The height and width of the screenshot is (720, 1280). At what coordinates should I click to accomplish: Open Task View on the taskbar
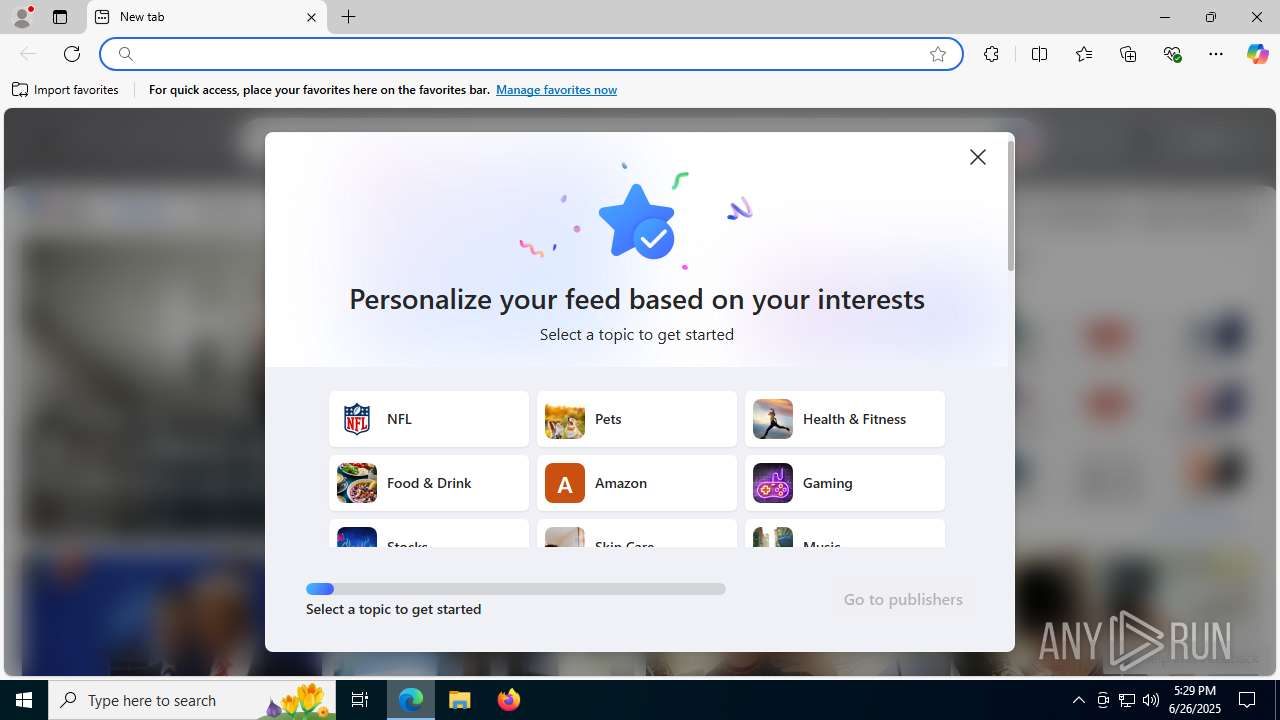[360, 700]
